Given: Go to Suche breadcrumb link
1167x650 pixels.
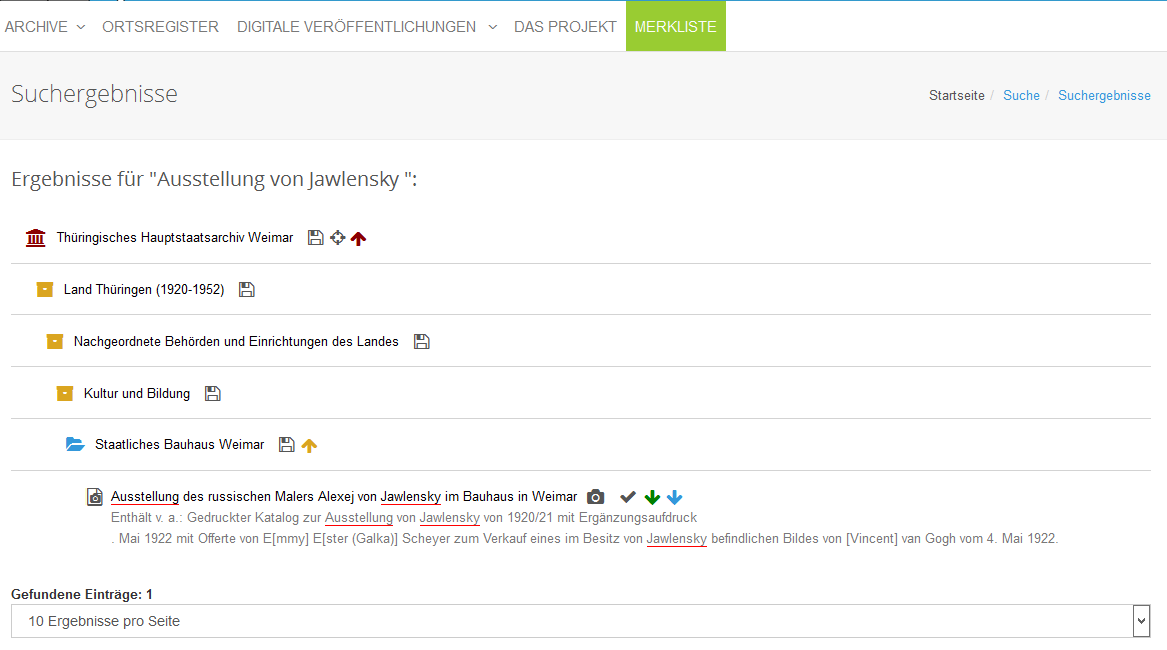Looking at the screenshot, I should [x=1021, y=96].
